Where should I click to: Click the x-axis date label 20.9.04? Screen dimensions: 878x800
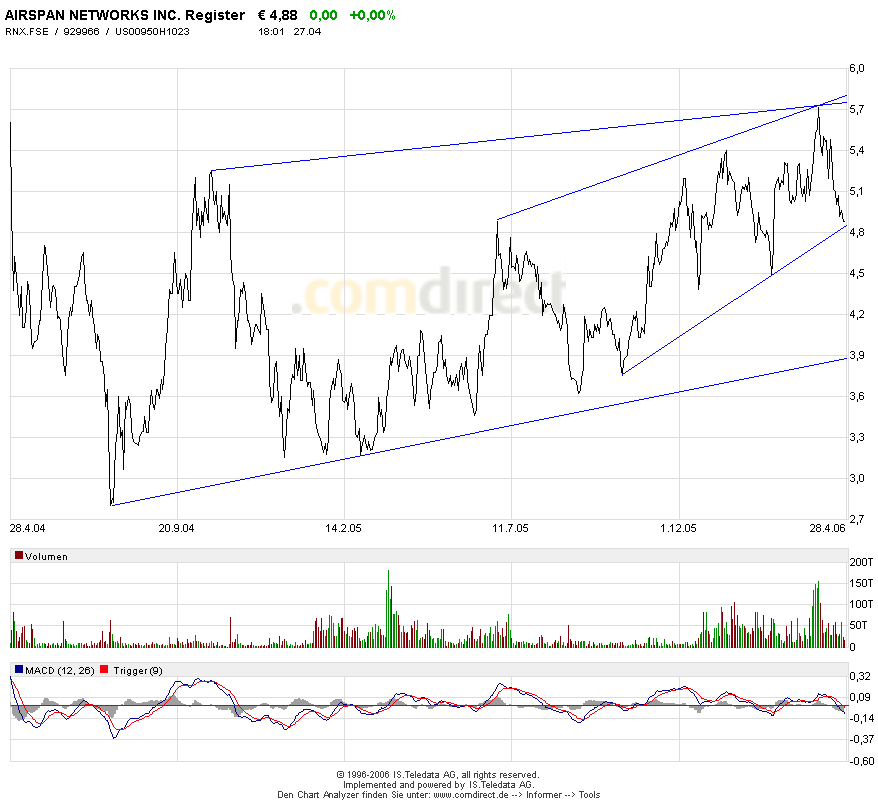click(176, 528)
